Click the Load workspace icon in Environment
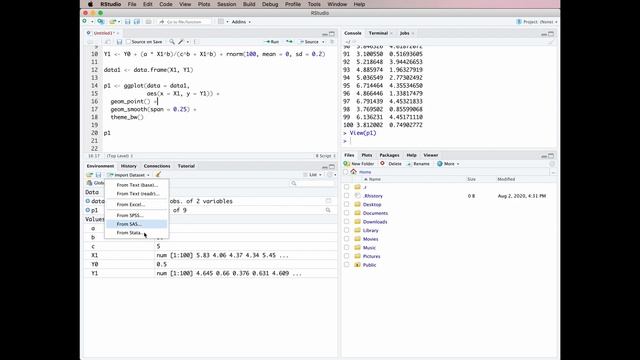Image resolution: width=640 pixels, height=360 pixels. coord(89,175)
